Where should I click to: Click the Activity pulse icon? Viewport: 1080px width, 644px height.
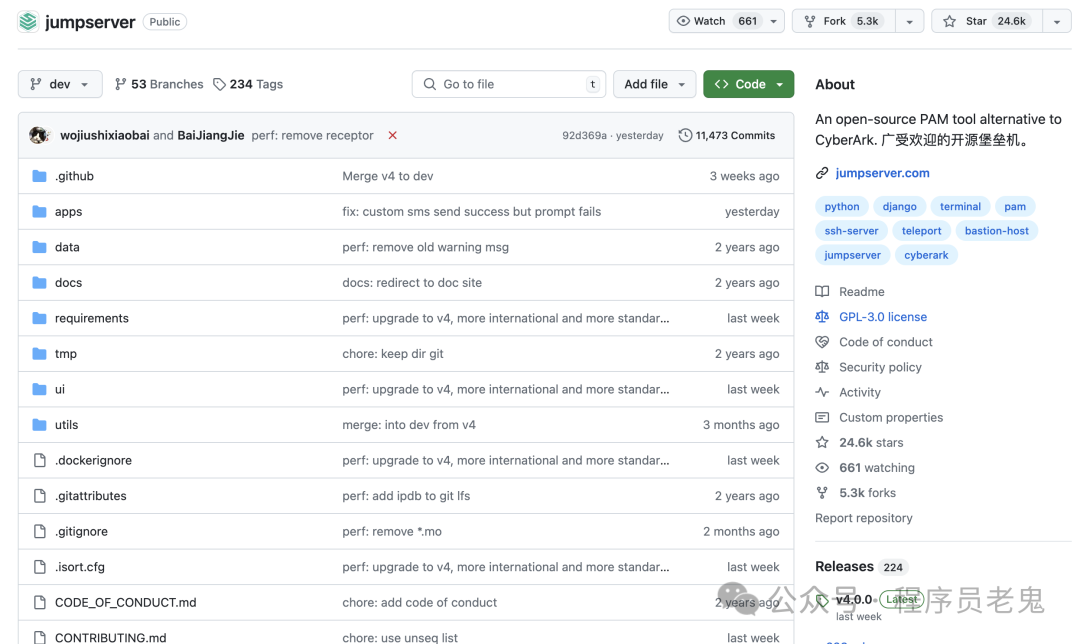coord(822,392)
